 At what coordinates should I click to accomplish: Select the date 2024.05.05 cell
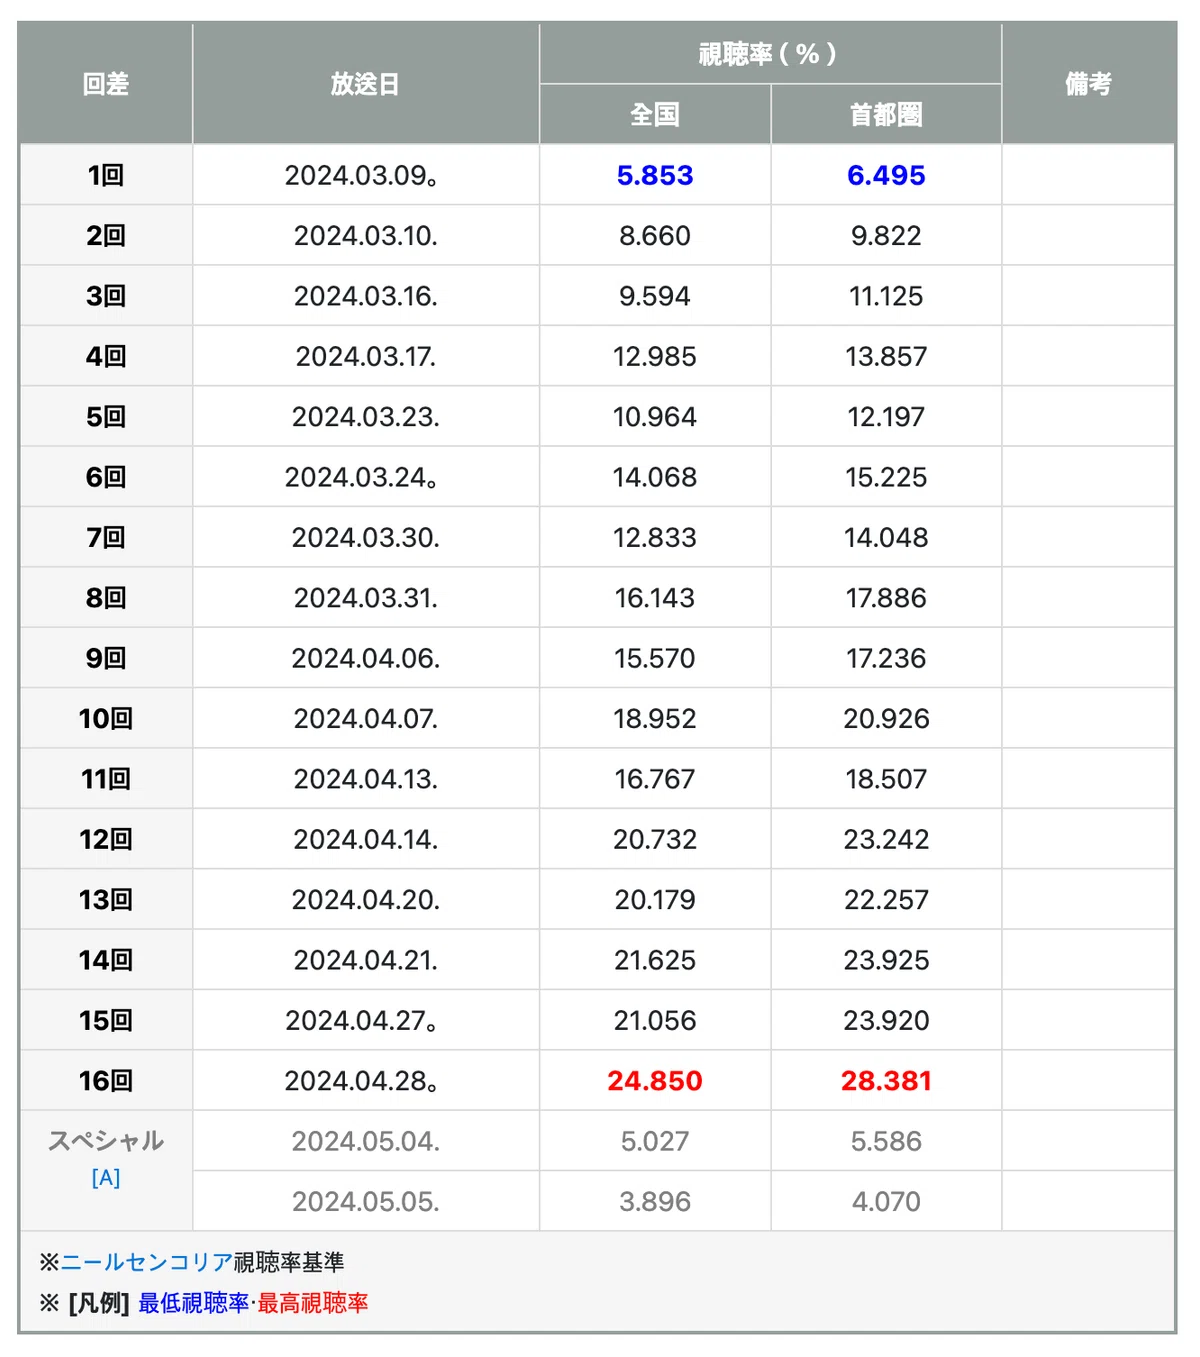pos(366,1202)
